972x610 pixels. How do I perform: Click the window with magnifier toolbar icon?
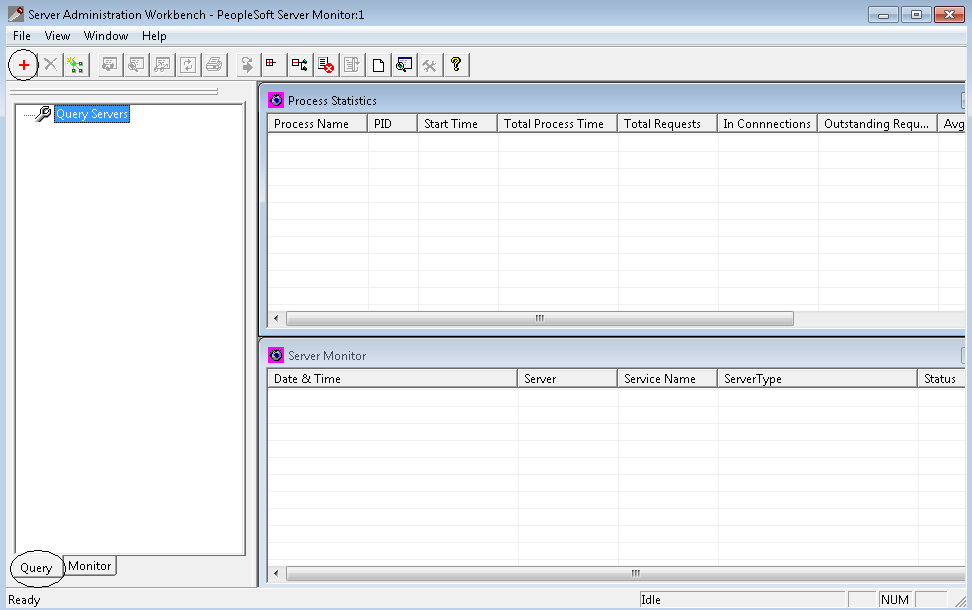(404, 64)
